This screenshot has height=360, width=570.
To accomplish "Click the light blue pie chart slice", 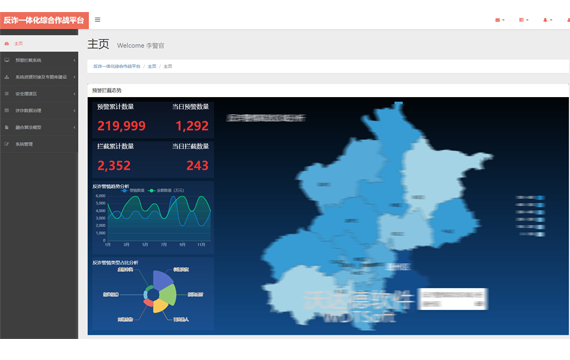I will tap(146, 294).
